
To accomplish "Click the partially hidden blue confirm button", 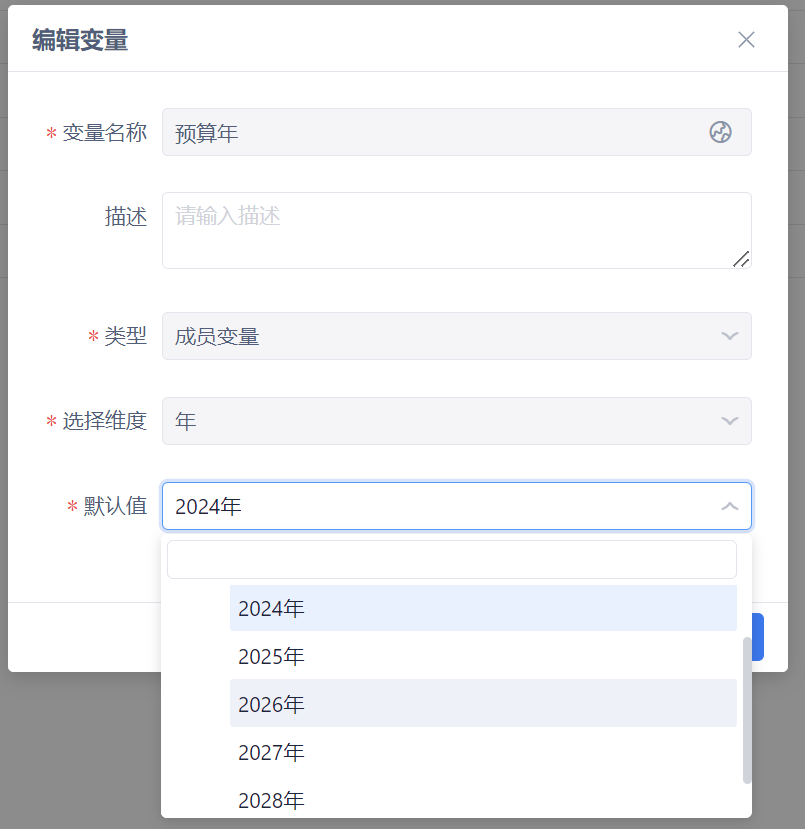I will [758, 637].
